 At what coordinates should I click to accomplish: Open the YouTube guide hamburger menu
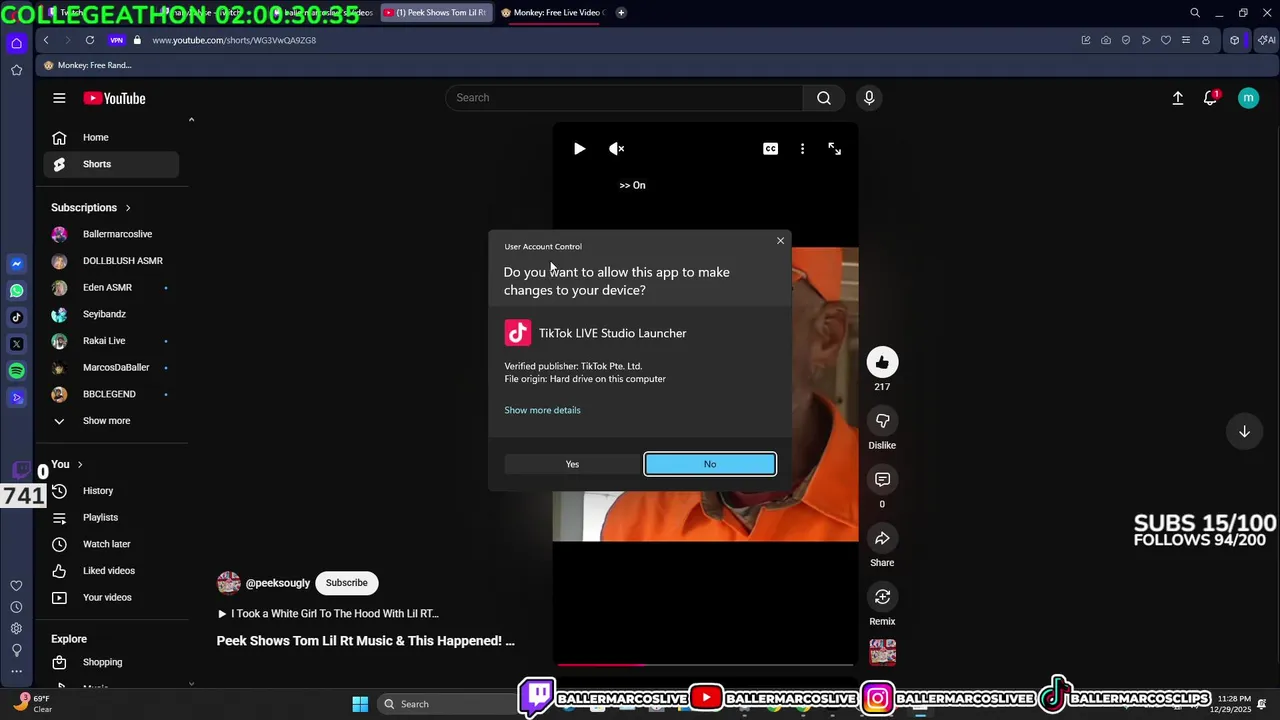pos(59,98)
